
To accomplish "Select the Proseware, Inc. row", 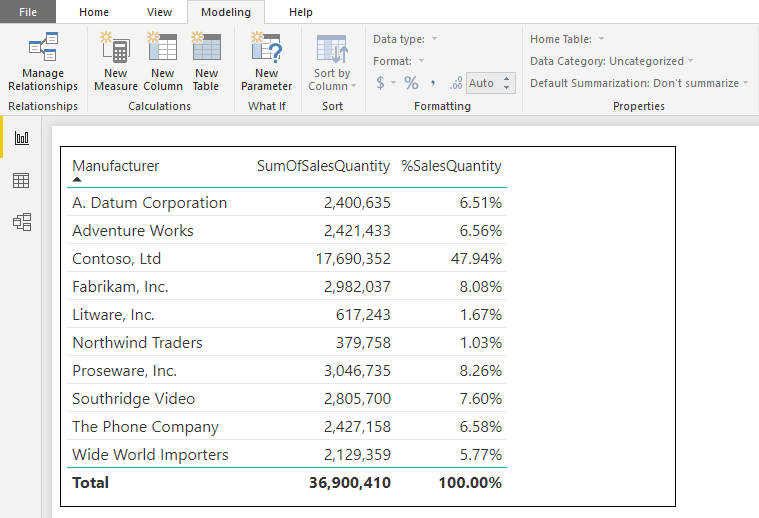I will (287, 370).
